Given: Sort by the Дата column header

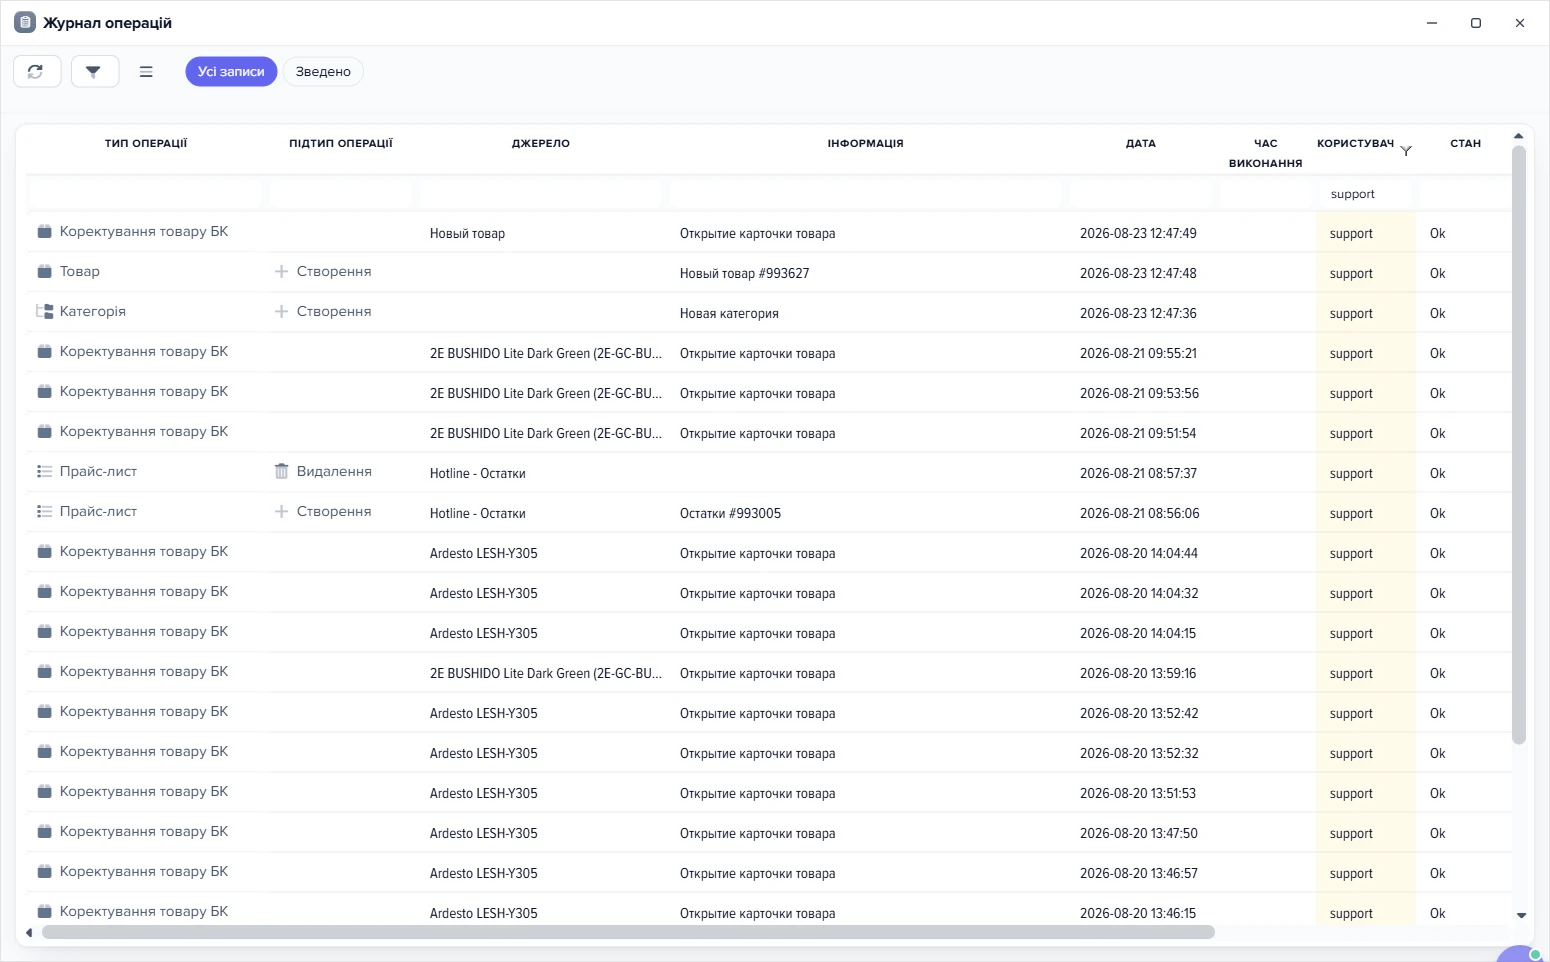Looking at the screenshot, I should [x=1141, y=143].
